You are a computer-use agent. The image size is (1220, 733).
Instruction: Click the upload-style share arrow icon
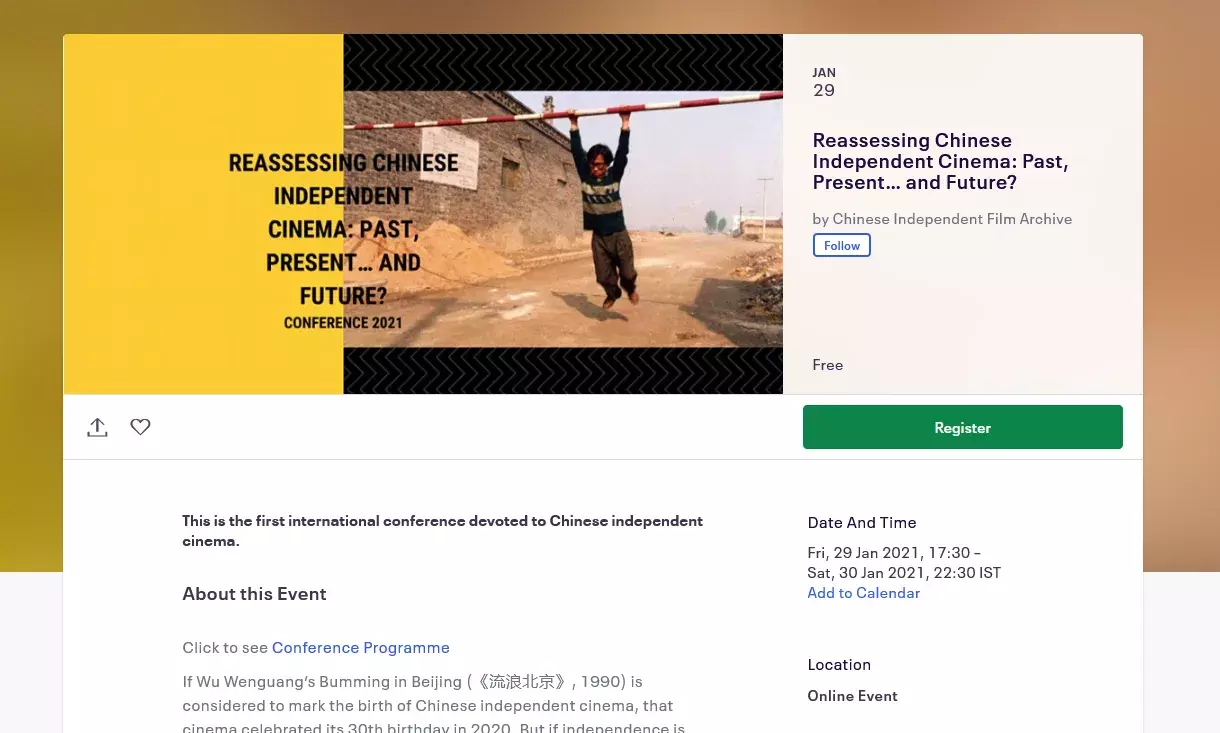point(97,426)
